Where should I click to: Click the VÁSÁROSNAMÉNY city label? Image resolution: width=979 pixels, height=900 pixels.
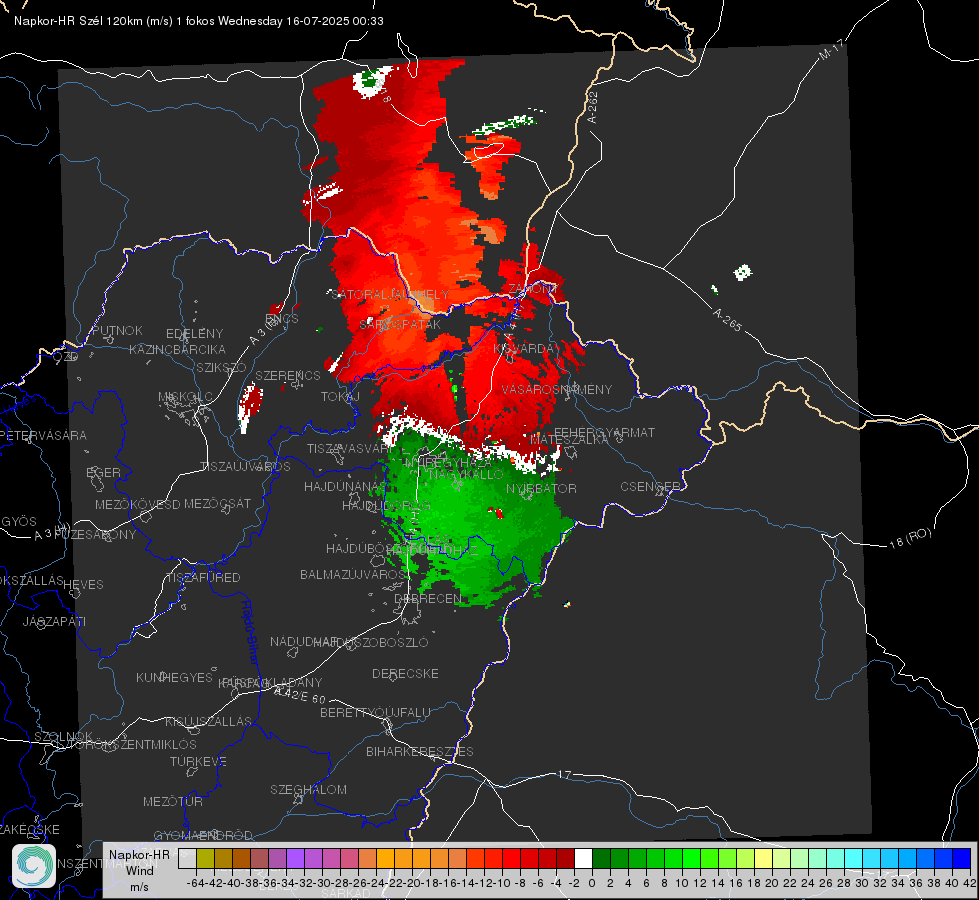[557, 390]
